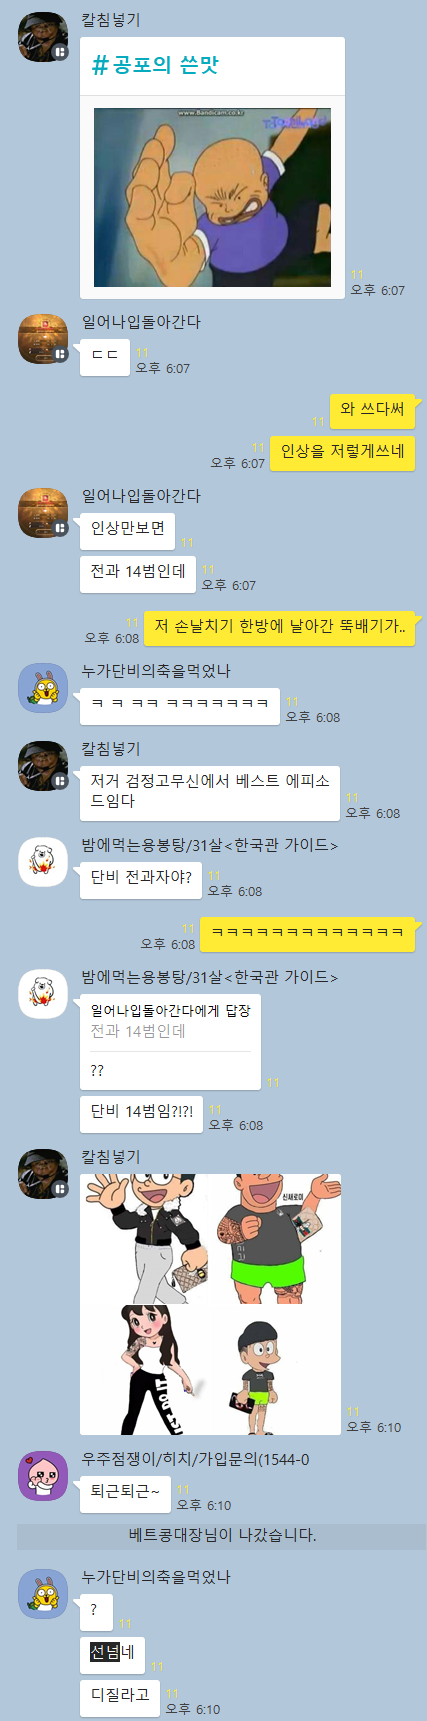Open 밤에먹는용봉탕's avatar beside 단비 전과자야?
The height and width of the screenshot is (1721, 427).
point(43,862)
